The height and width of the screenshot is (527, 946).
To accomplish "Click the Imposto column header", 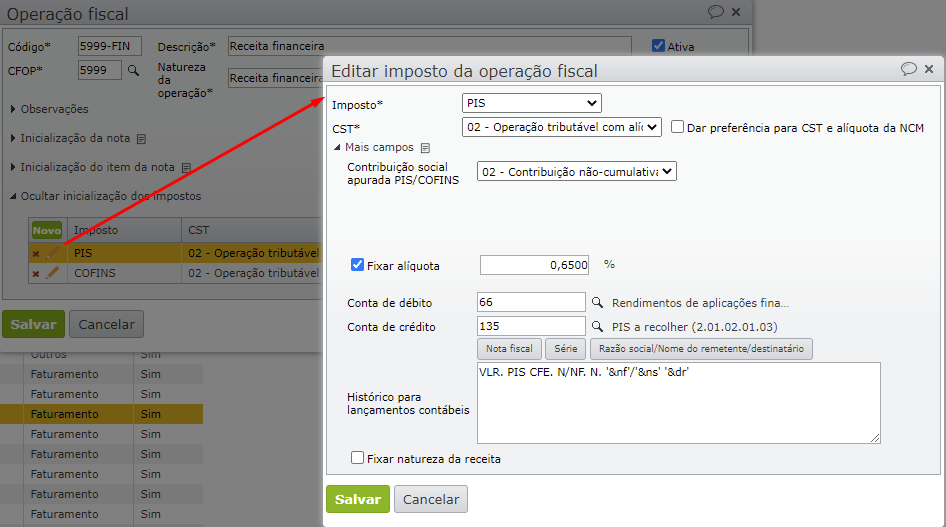I will [x=125, y=230].
